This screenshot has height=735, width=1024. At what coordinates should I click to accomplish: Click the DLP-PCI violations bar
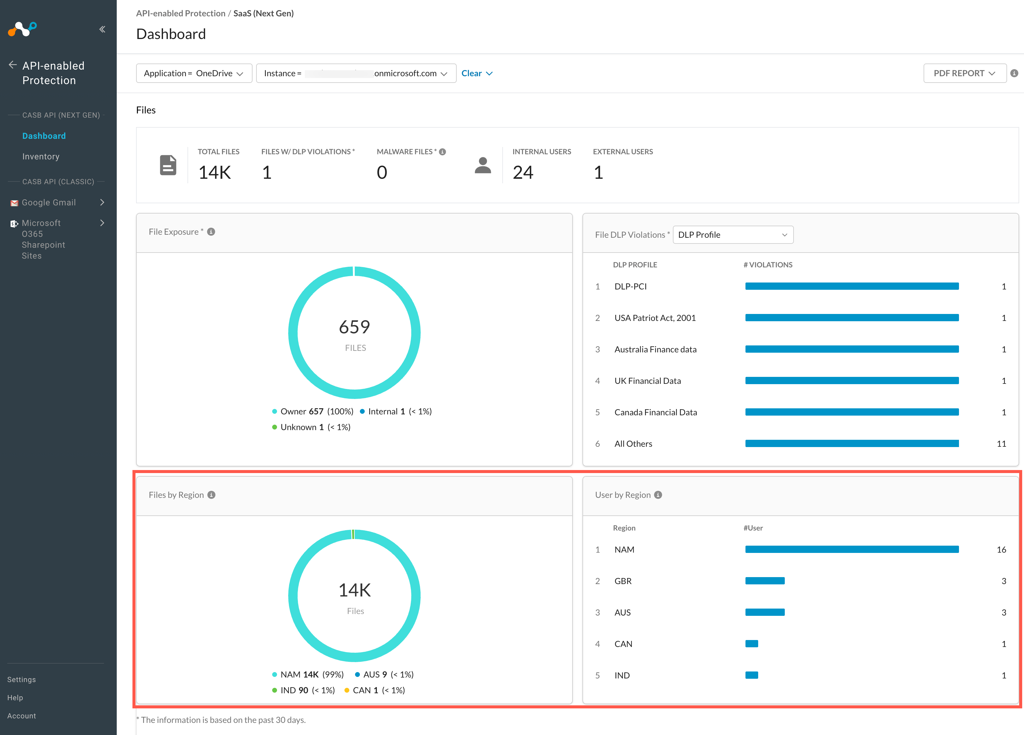point(851,287)
